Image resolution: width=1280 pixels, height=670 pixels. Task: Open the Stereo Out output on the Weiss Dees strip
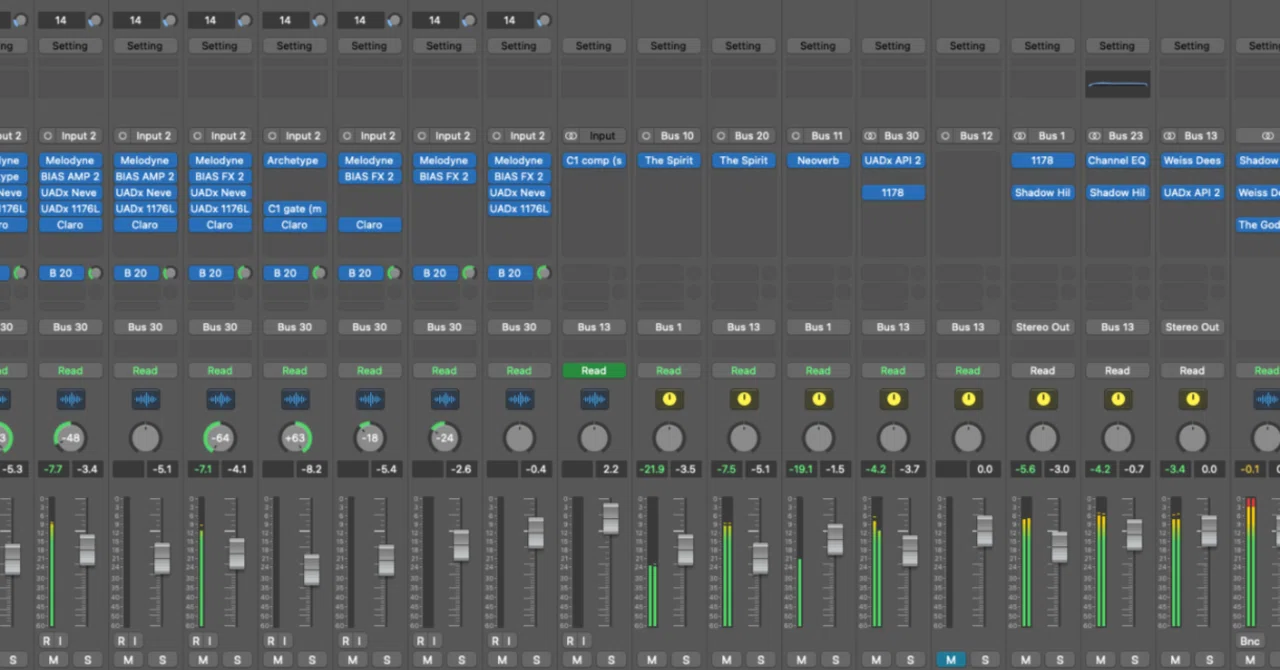1192,327
